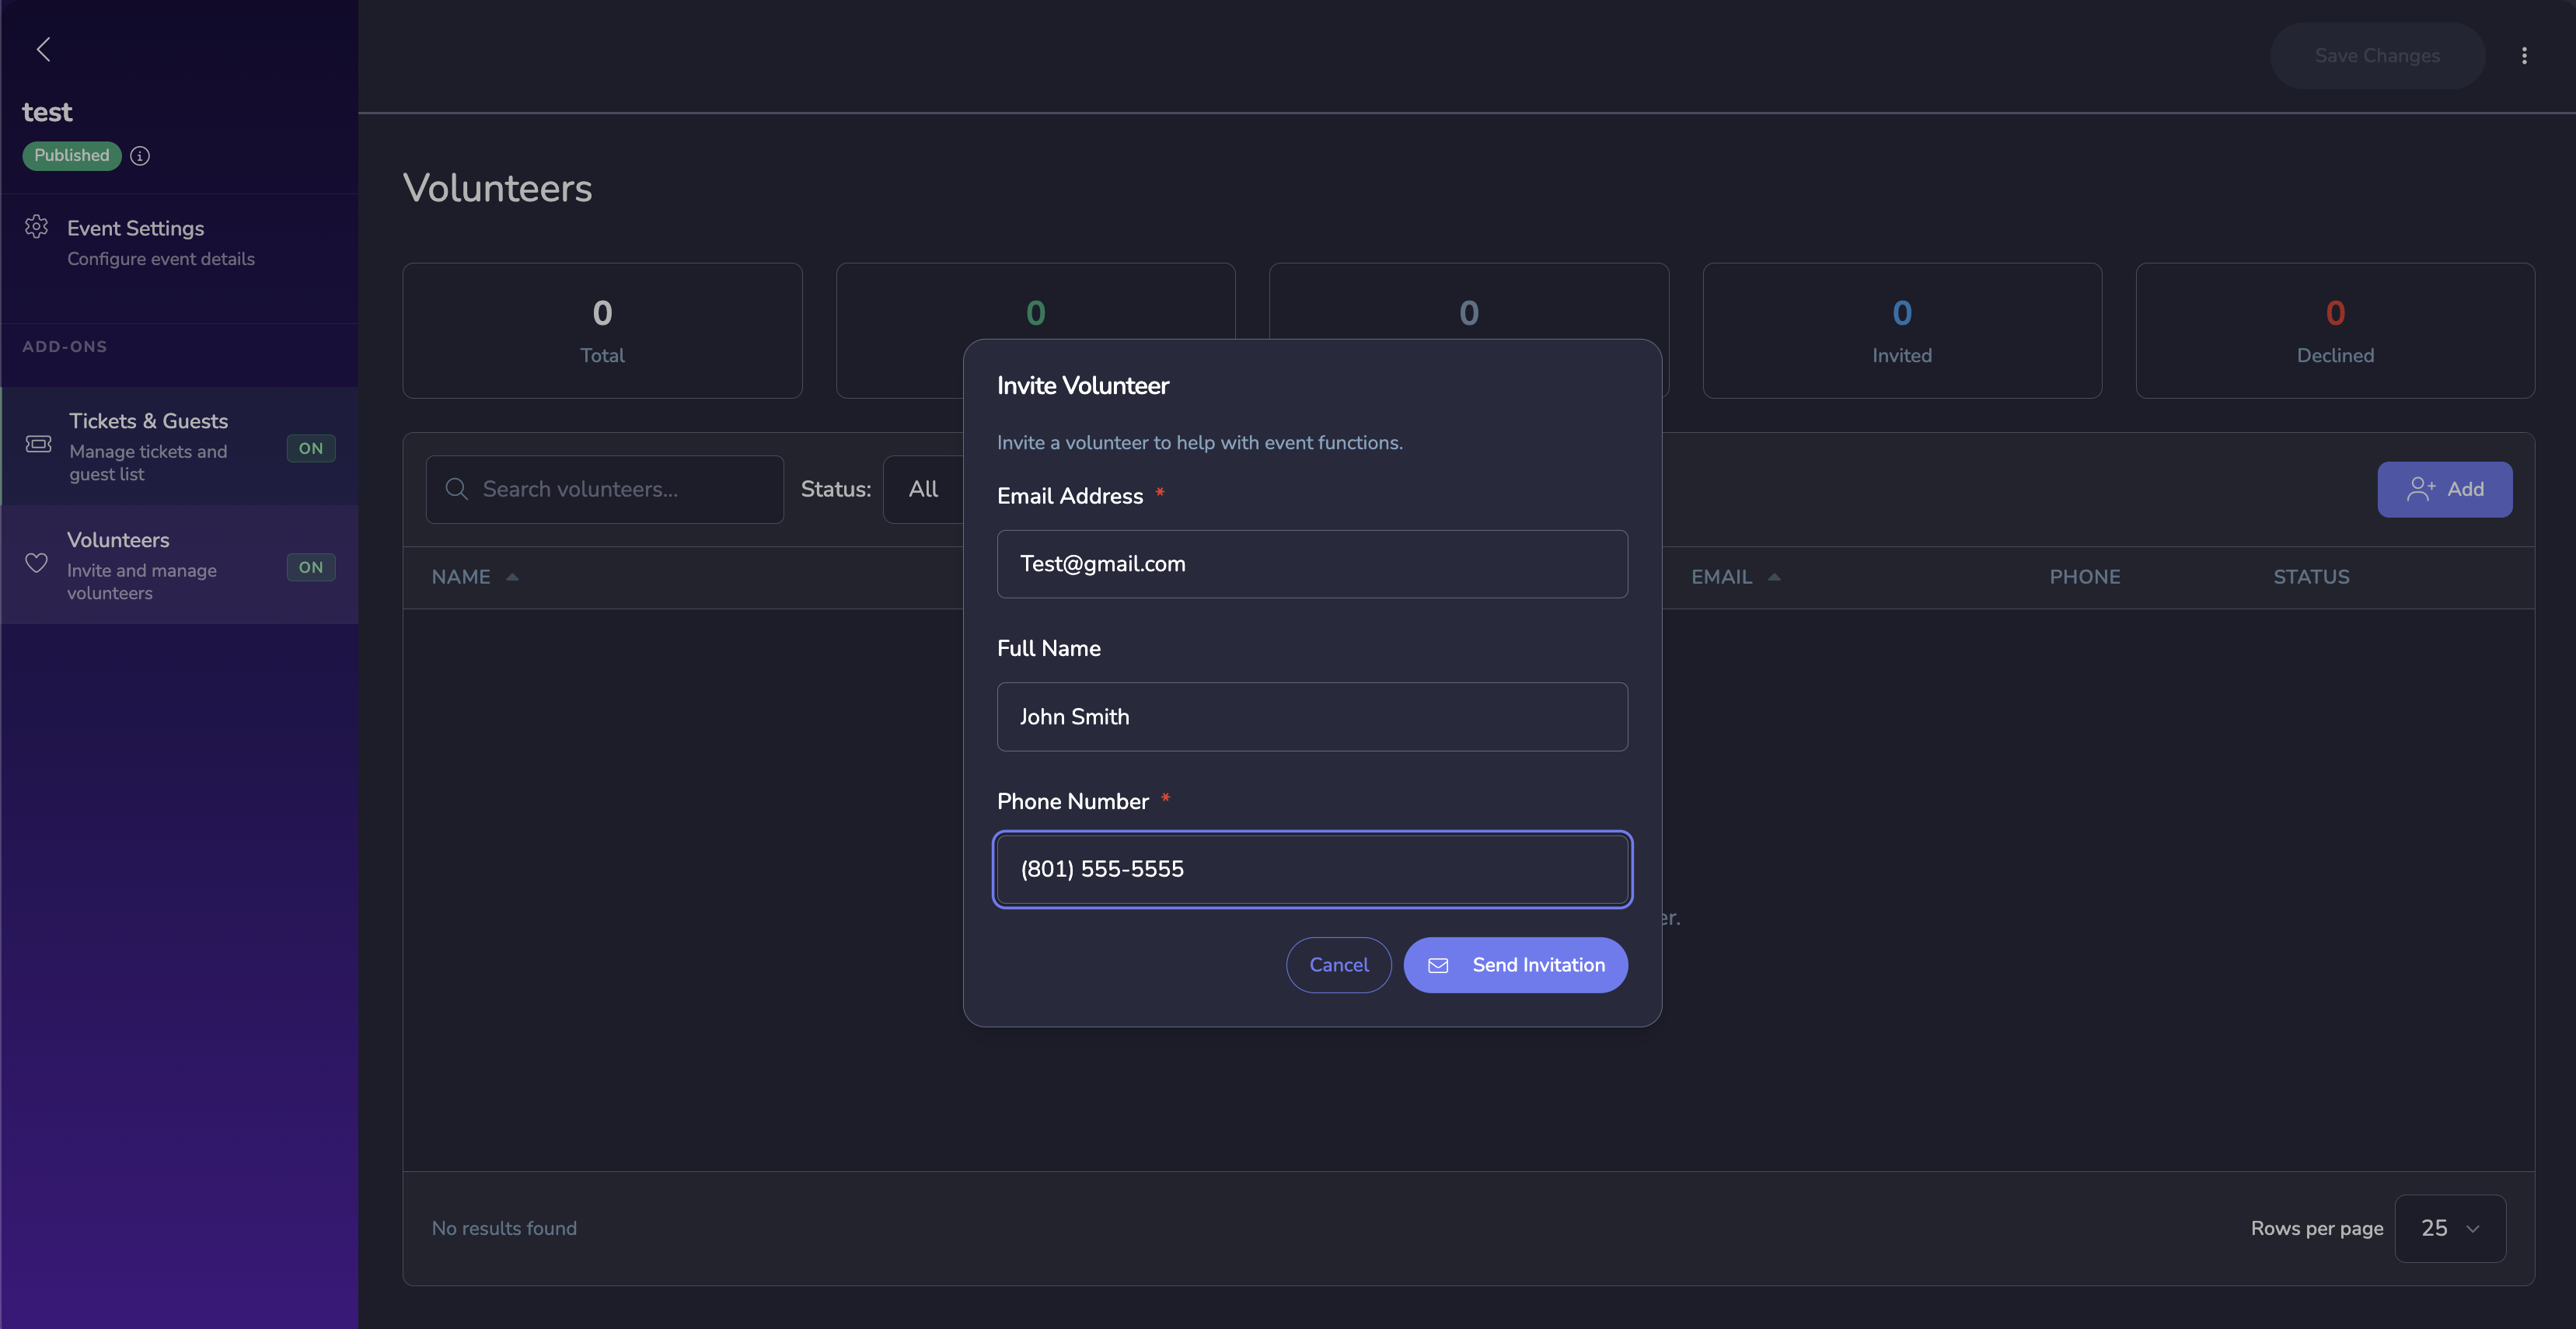Sort by the EMAIL column header
2576x1329 pixels.
(x=1721, y=577)
